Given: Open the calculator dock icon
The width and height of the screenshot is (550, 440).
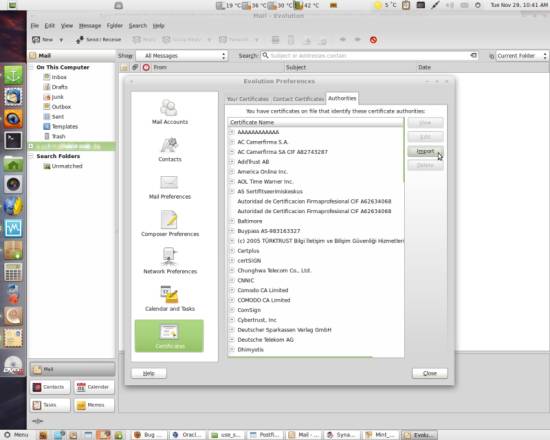Looking at the screenshot, I should point(13,272).
